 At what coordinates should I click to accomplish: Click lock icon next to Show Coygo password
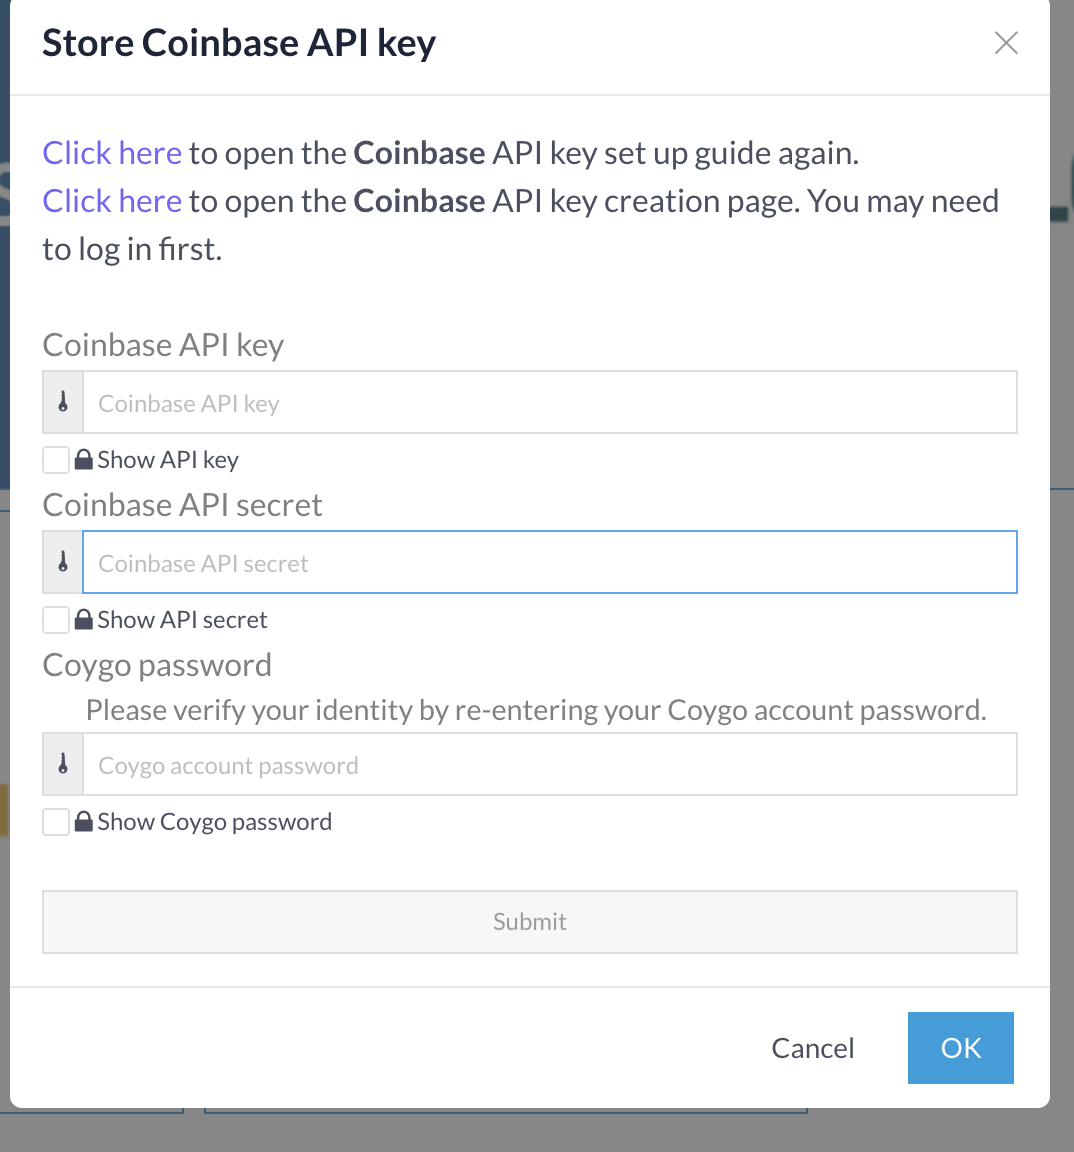click(84, 822)
